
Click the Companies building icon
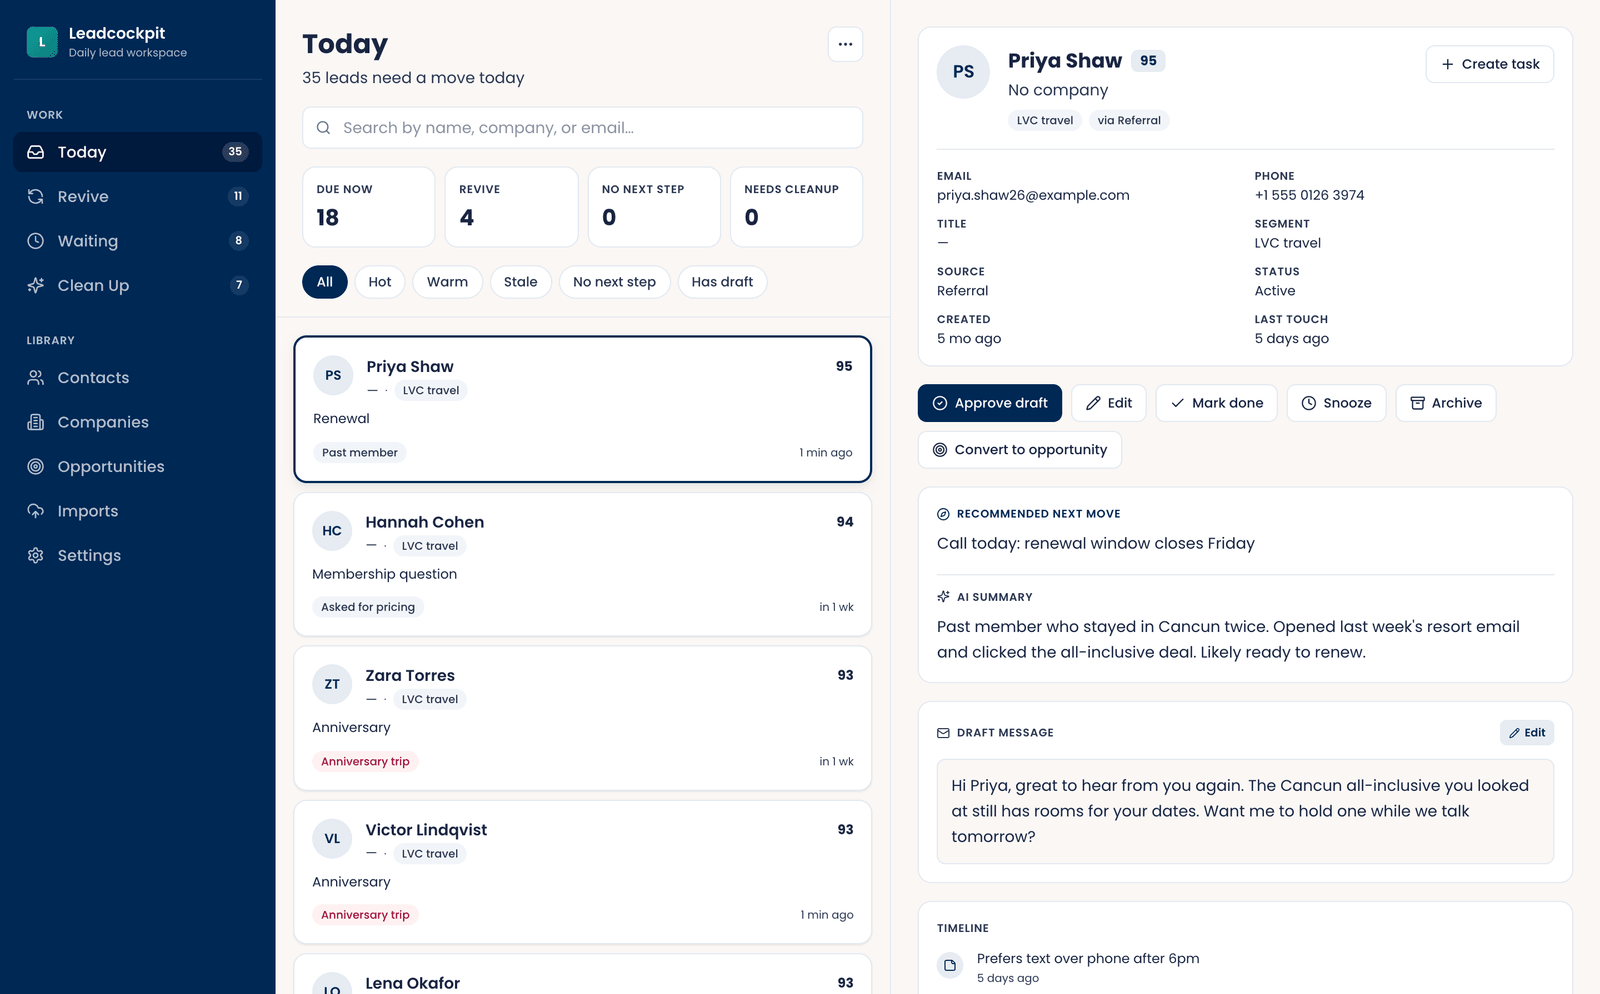point(36,422)
